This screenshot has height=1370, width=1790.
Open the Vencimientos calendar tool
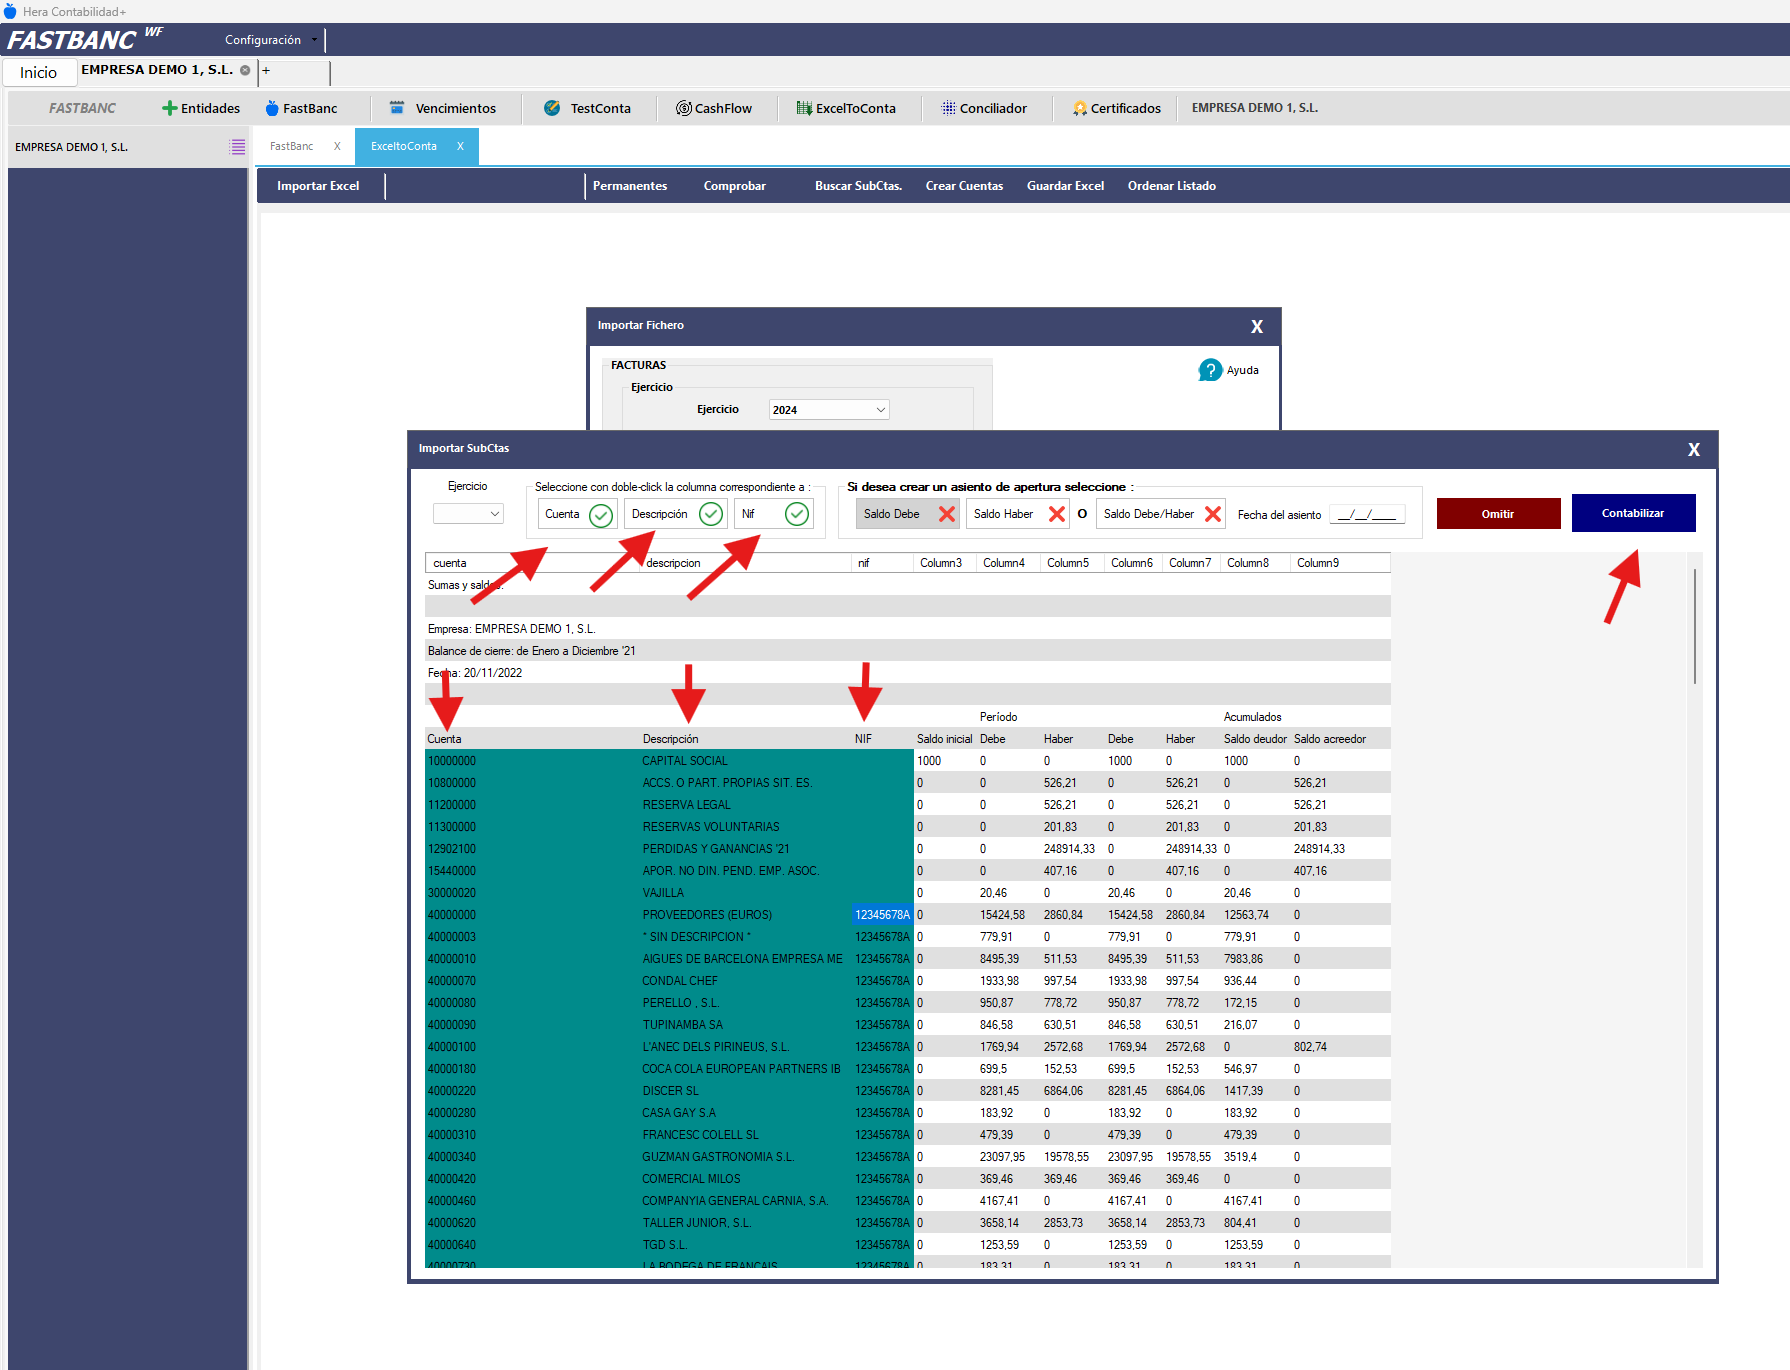(x=442, y=108)
